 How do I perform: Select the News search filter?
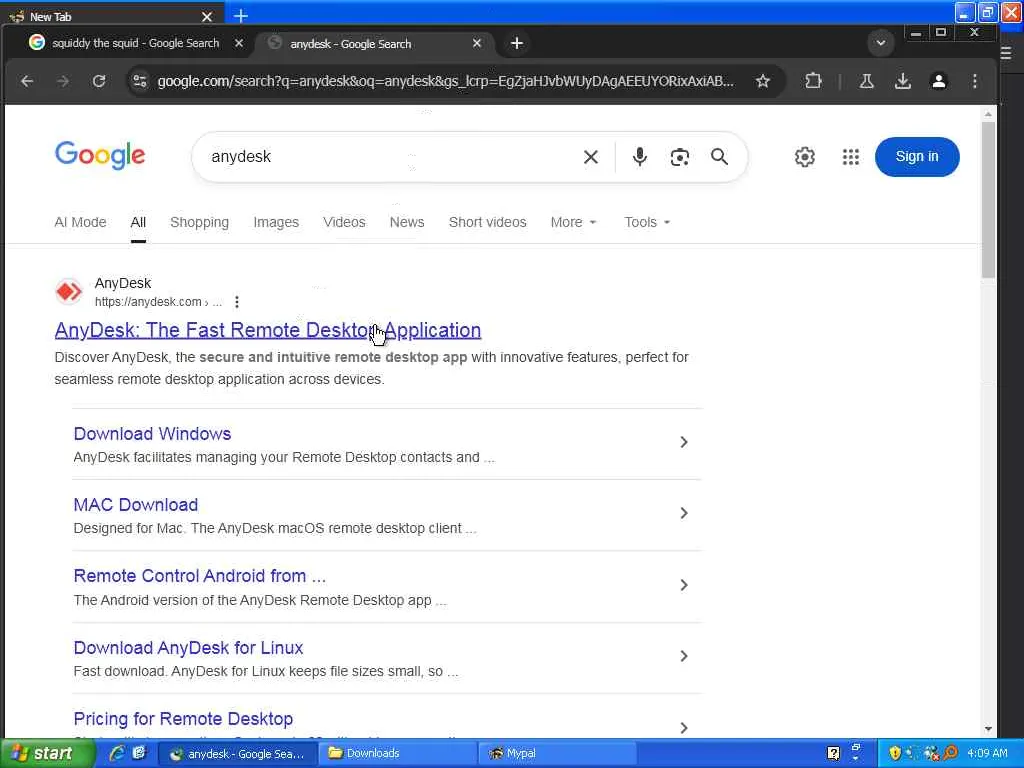click(407, 222)
